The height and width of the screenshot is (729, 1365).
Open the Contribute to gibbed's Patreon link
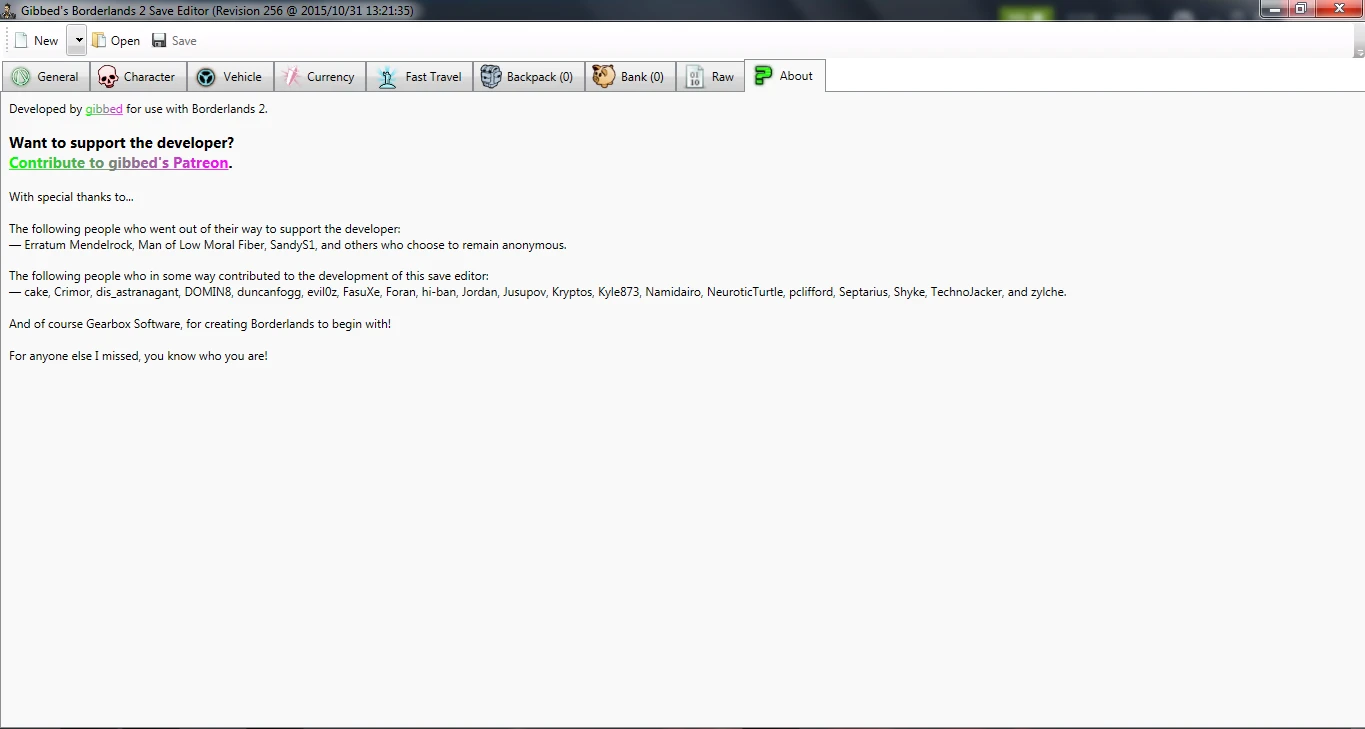coord(118,162)
